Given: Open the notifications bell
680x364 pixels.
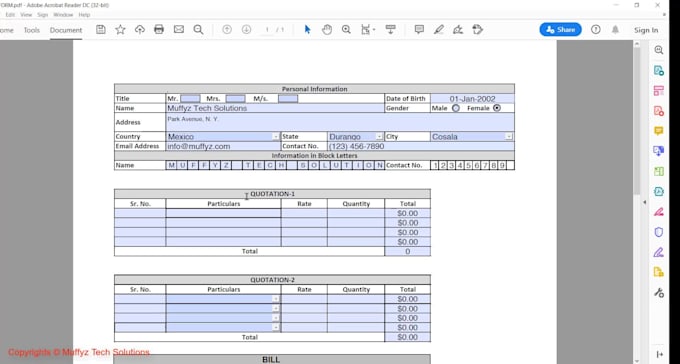Looking at the screenshot, I should point(615,30).
